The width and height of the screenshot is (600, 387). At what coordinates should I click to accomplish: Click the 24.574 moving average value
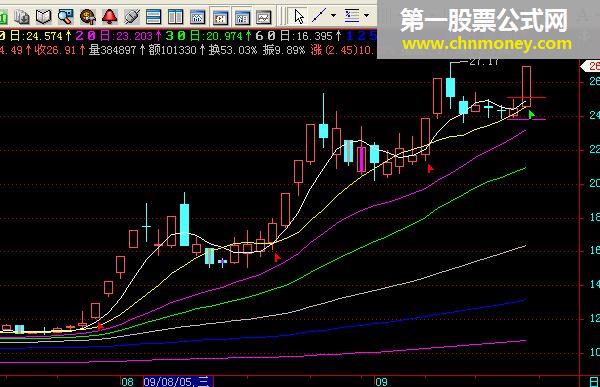44,36
